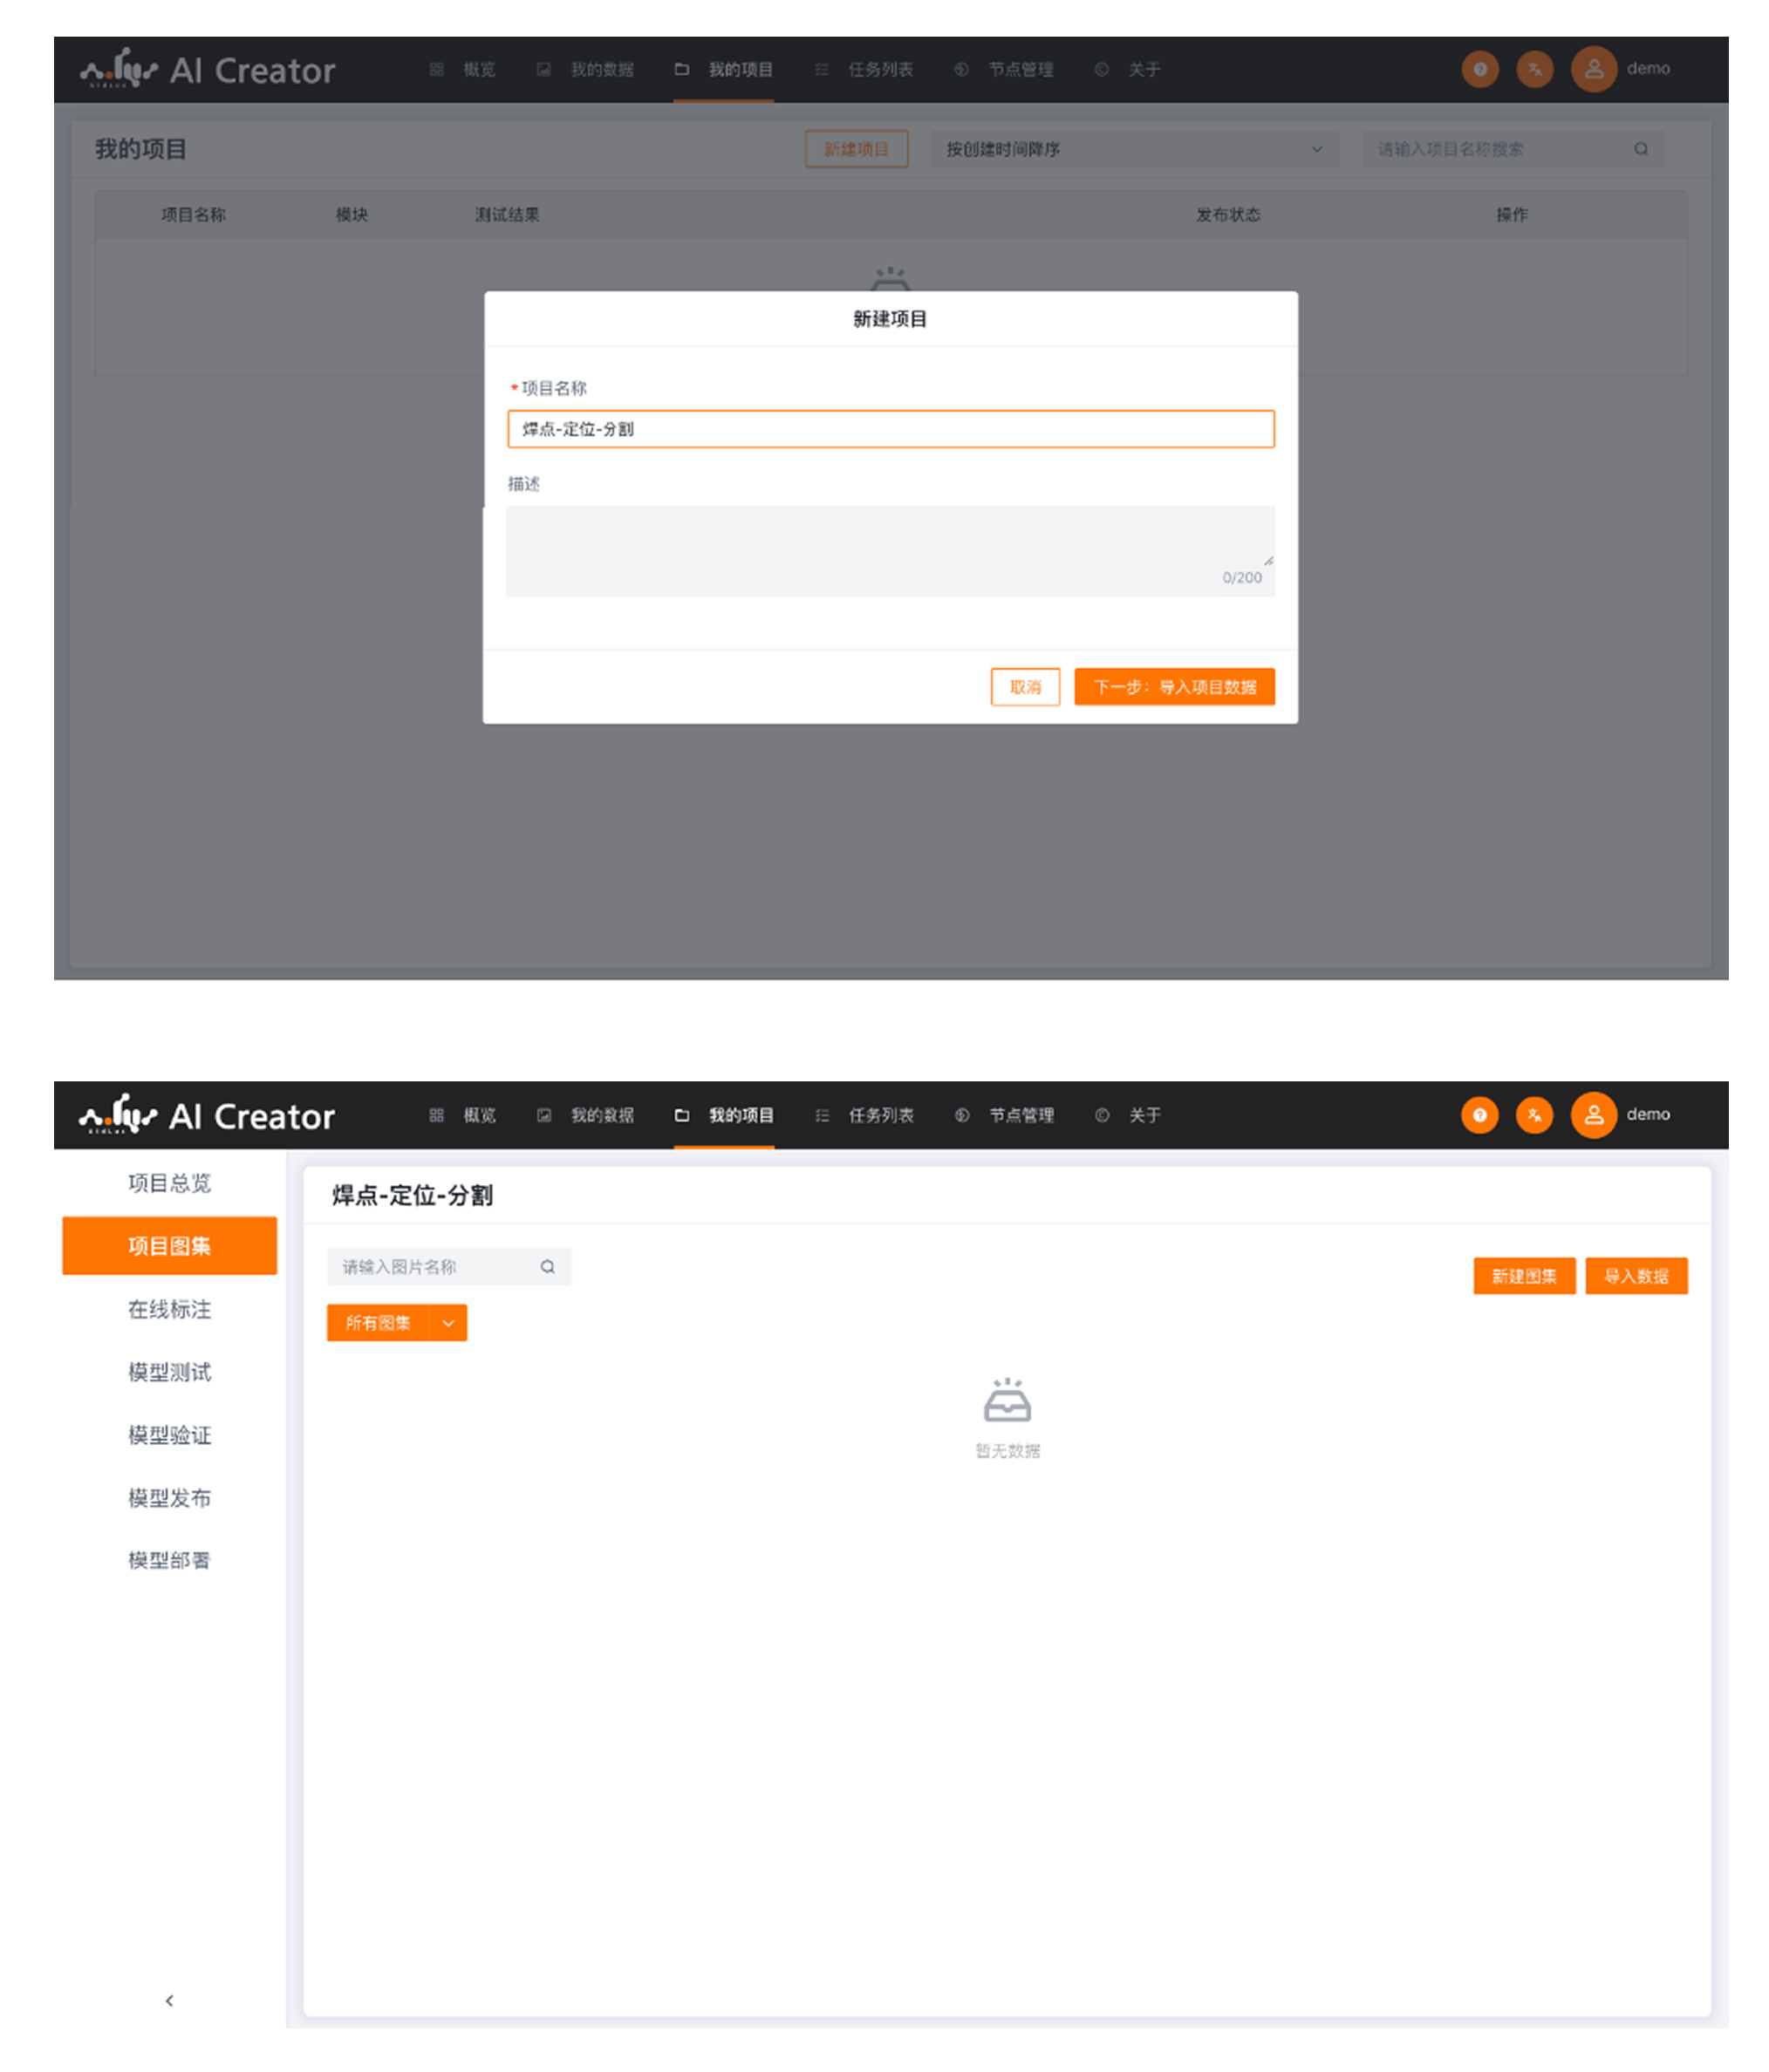Open 关于 in lower navigation bar
The image size is (1769, 2072).
[1144, 1115]
